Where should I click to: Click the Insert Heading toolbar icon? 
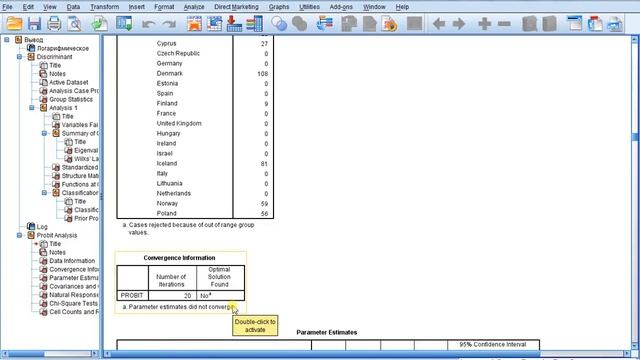tap(575, 24)
